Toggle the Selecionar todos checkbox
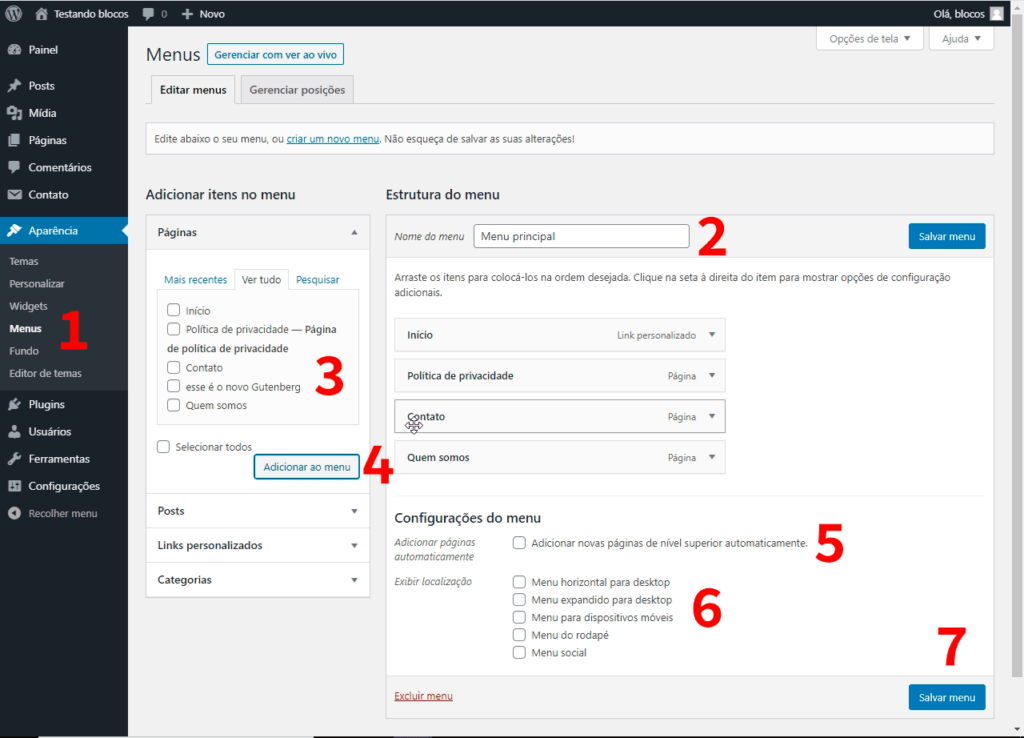Image resolution: width=1024 pixels, height=738 pixels. (163, 447)
